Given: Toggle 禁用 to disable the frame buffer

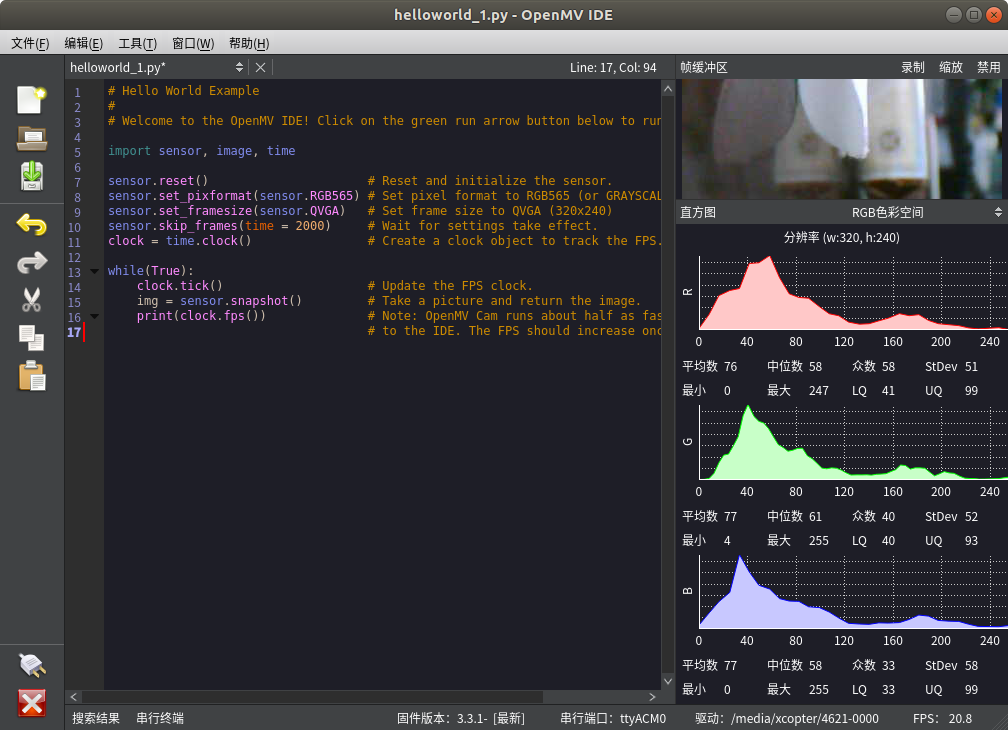Looking at the screenshot, I should [988, 67].
